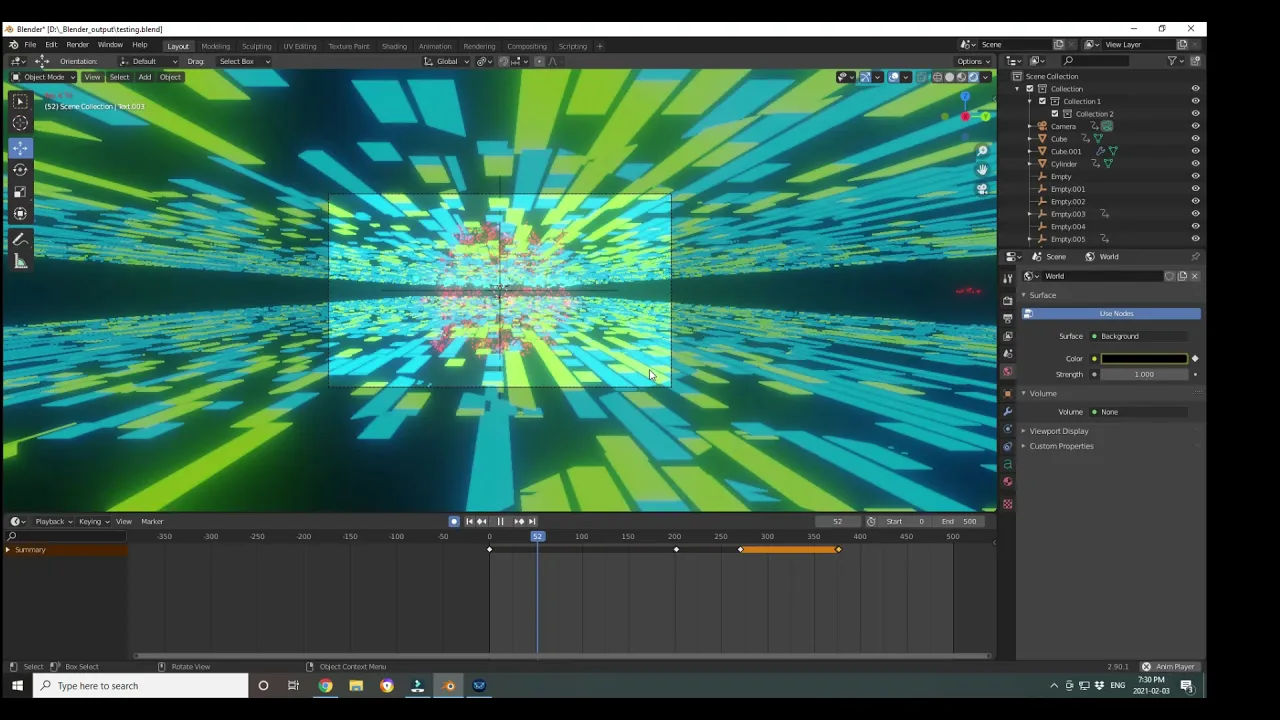Click new collection icon in outliner header

pos(1195,61)
